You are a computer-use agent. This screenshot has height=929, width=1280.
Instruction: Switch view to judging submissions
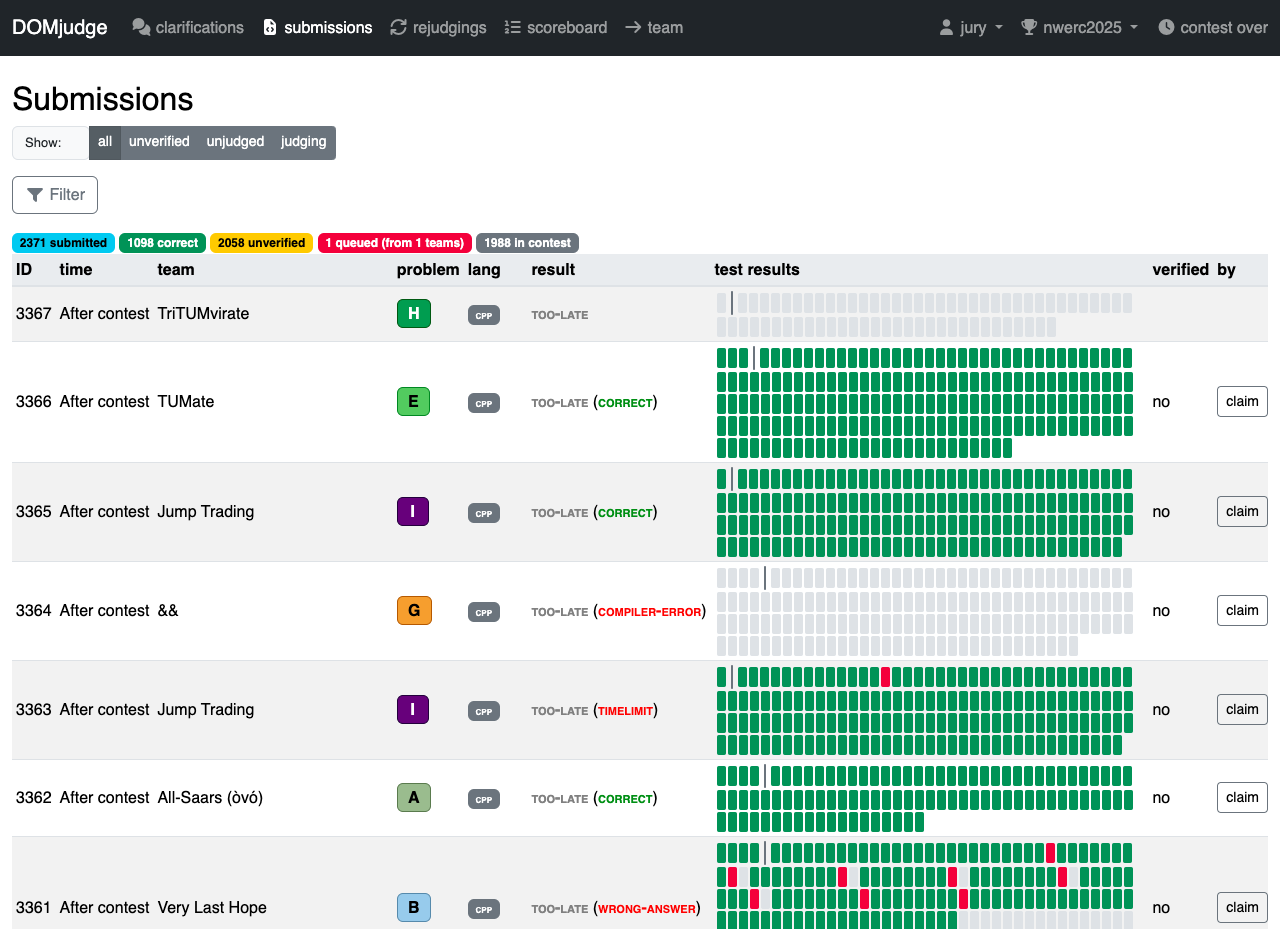pyautogui.click(x=304, y=142)
